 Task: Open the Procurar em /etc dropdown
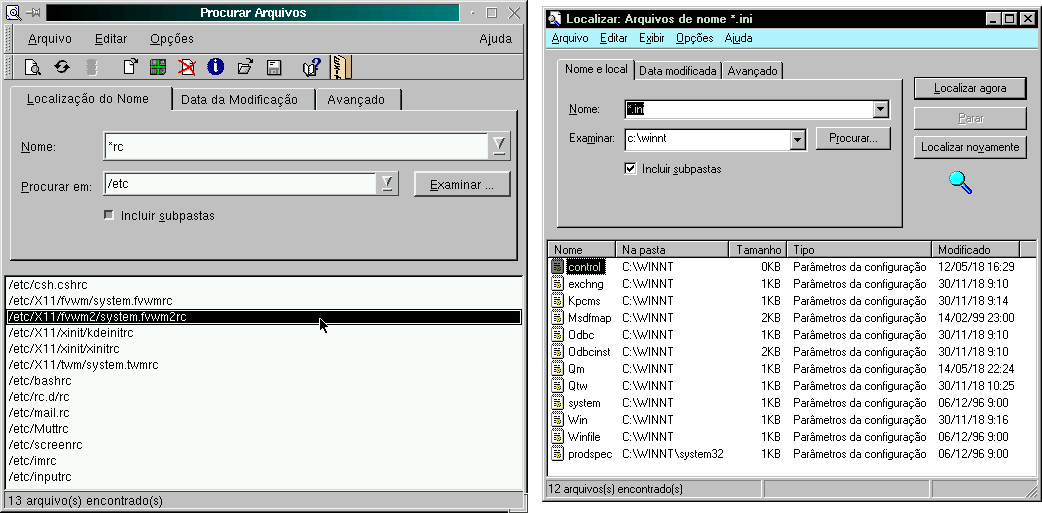(387, 184)
